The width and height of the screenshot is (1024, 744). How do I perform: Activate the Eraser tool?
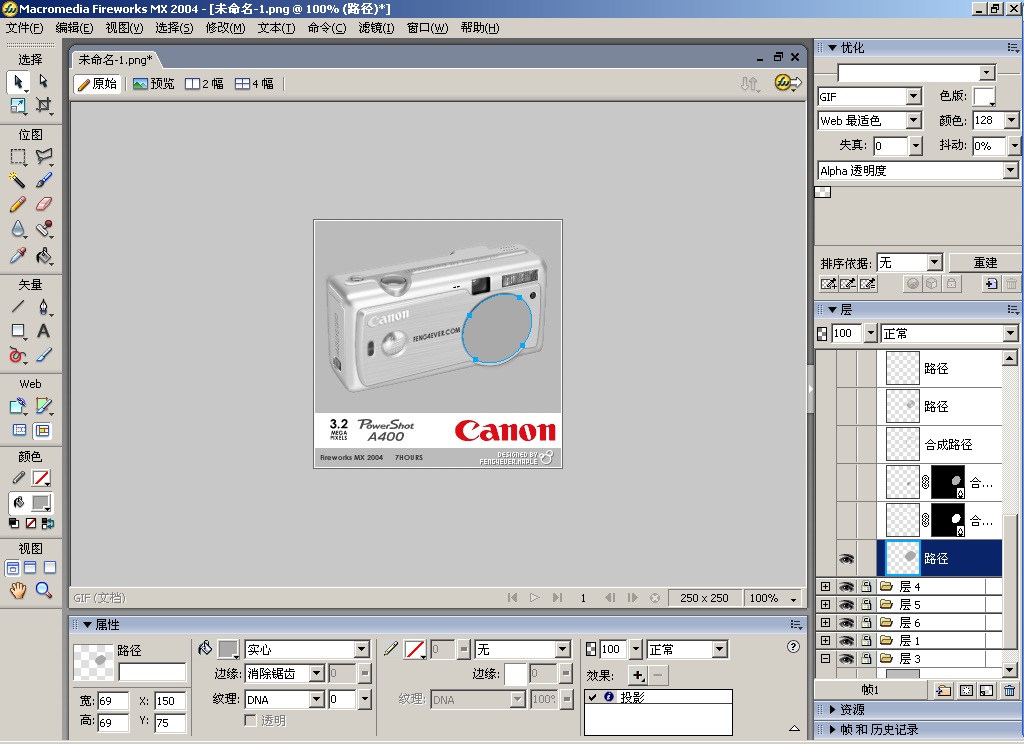point(43,204)
